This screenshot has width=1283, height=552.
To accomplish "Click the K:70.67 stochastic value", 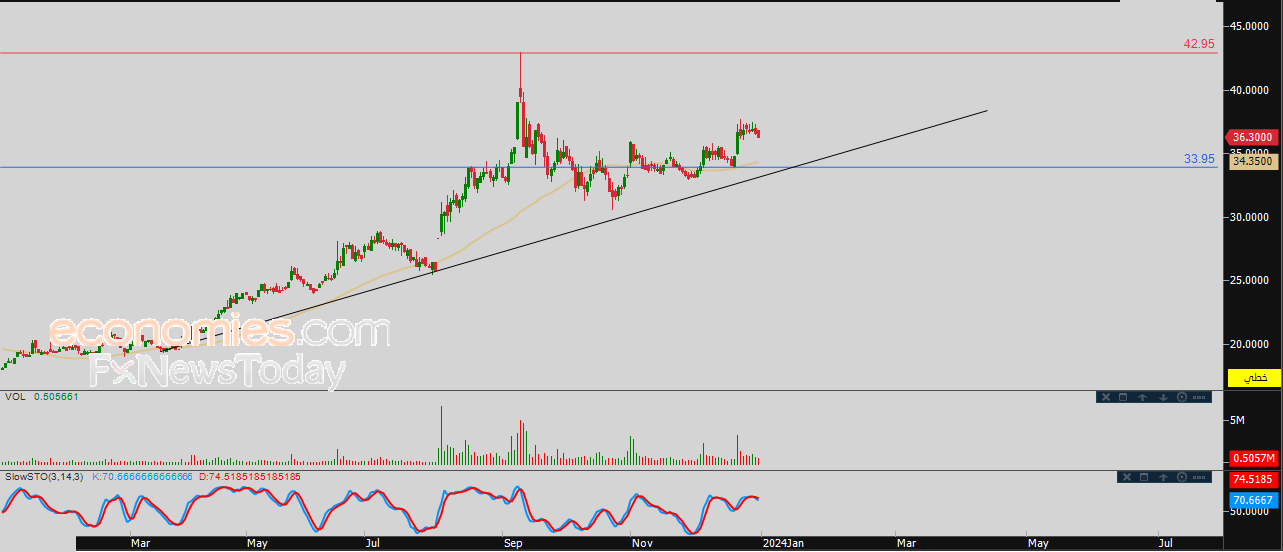I will (x=143, y=477).
